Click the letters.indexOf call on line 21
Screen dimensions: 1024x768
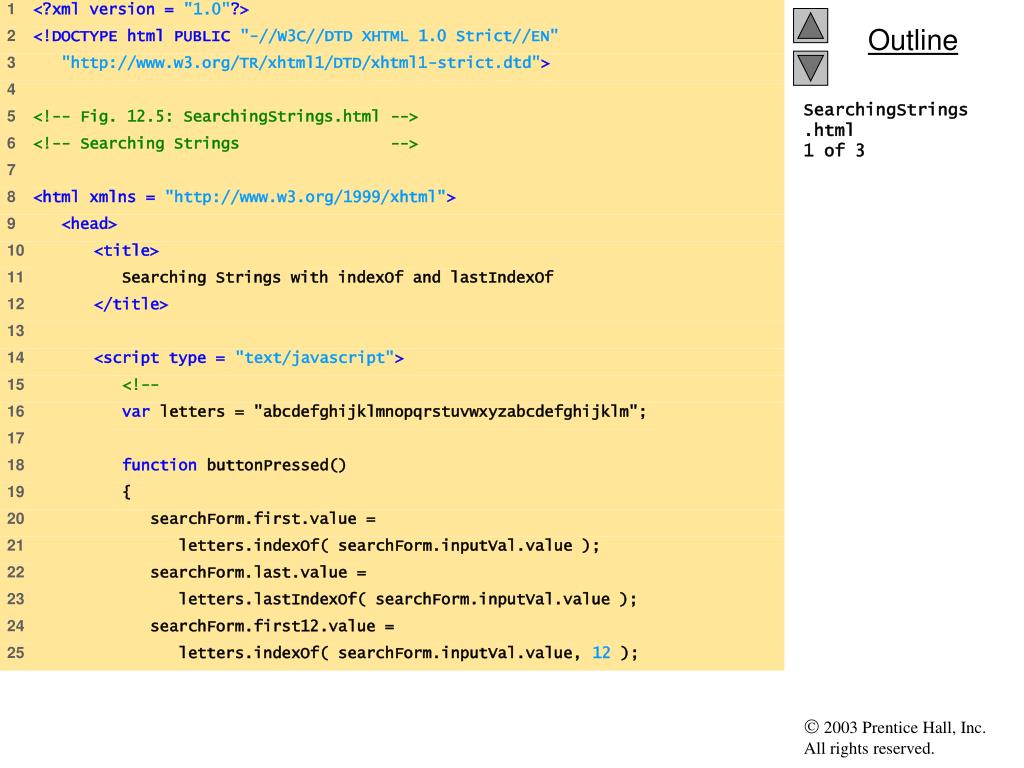(x=389, y=545)
